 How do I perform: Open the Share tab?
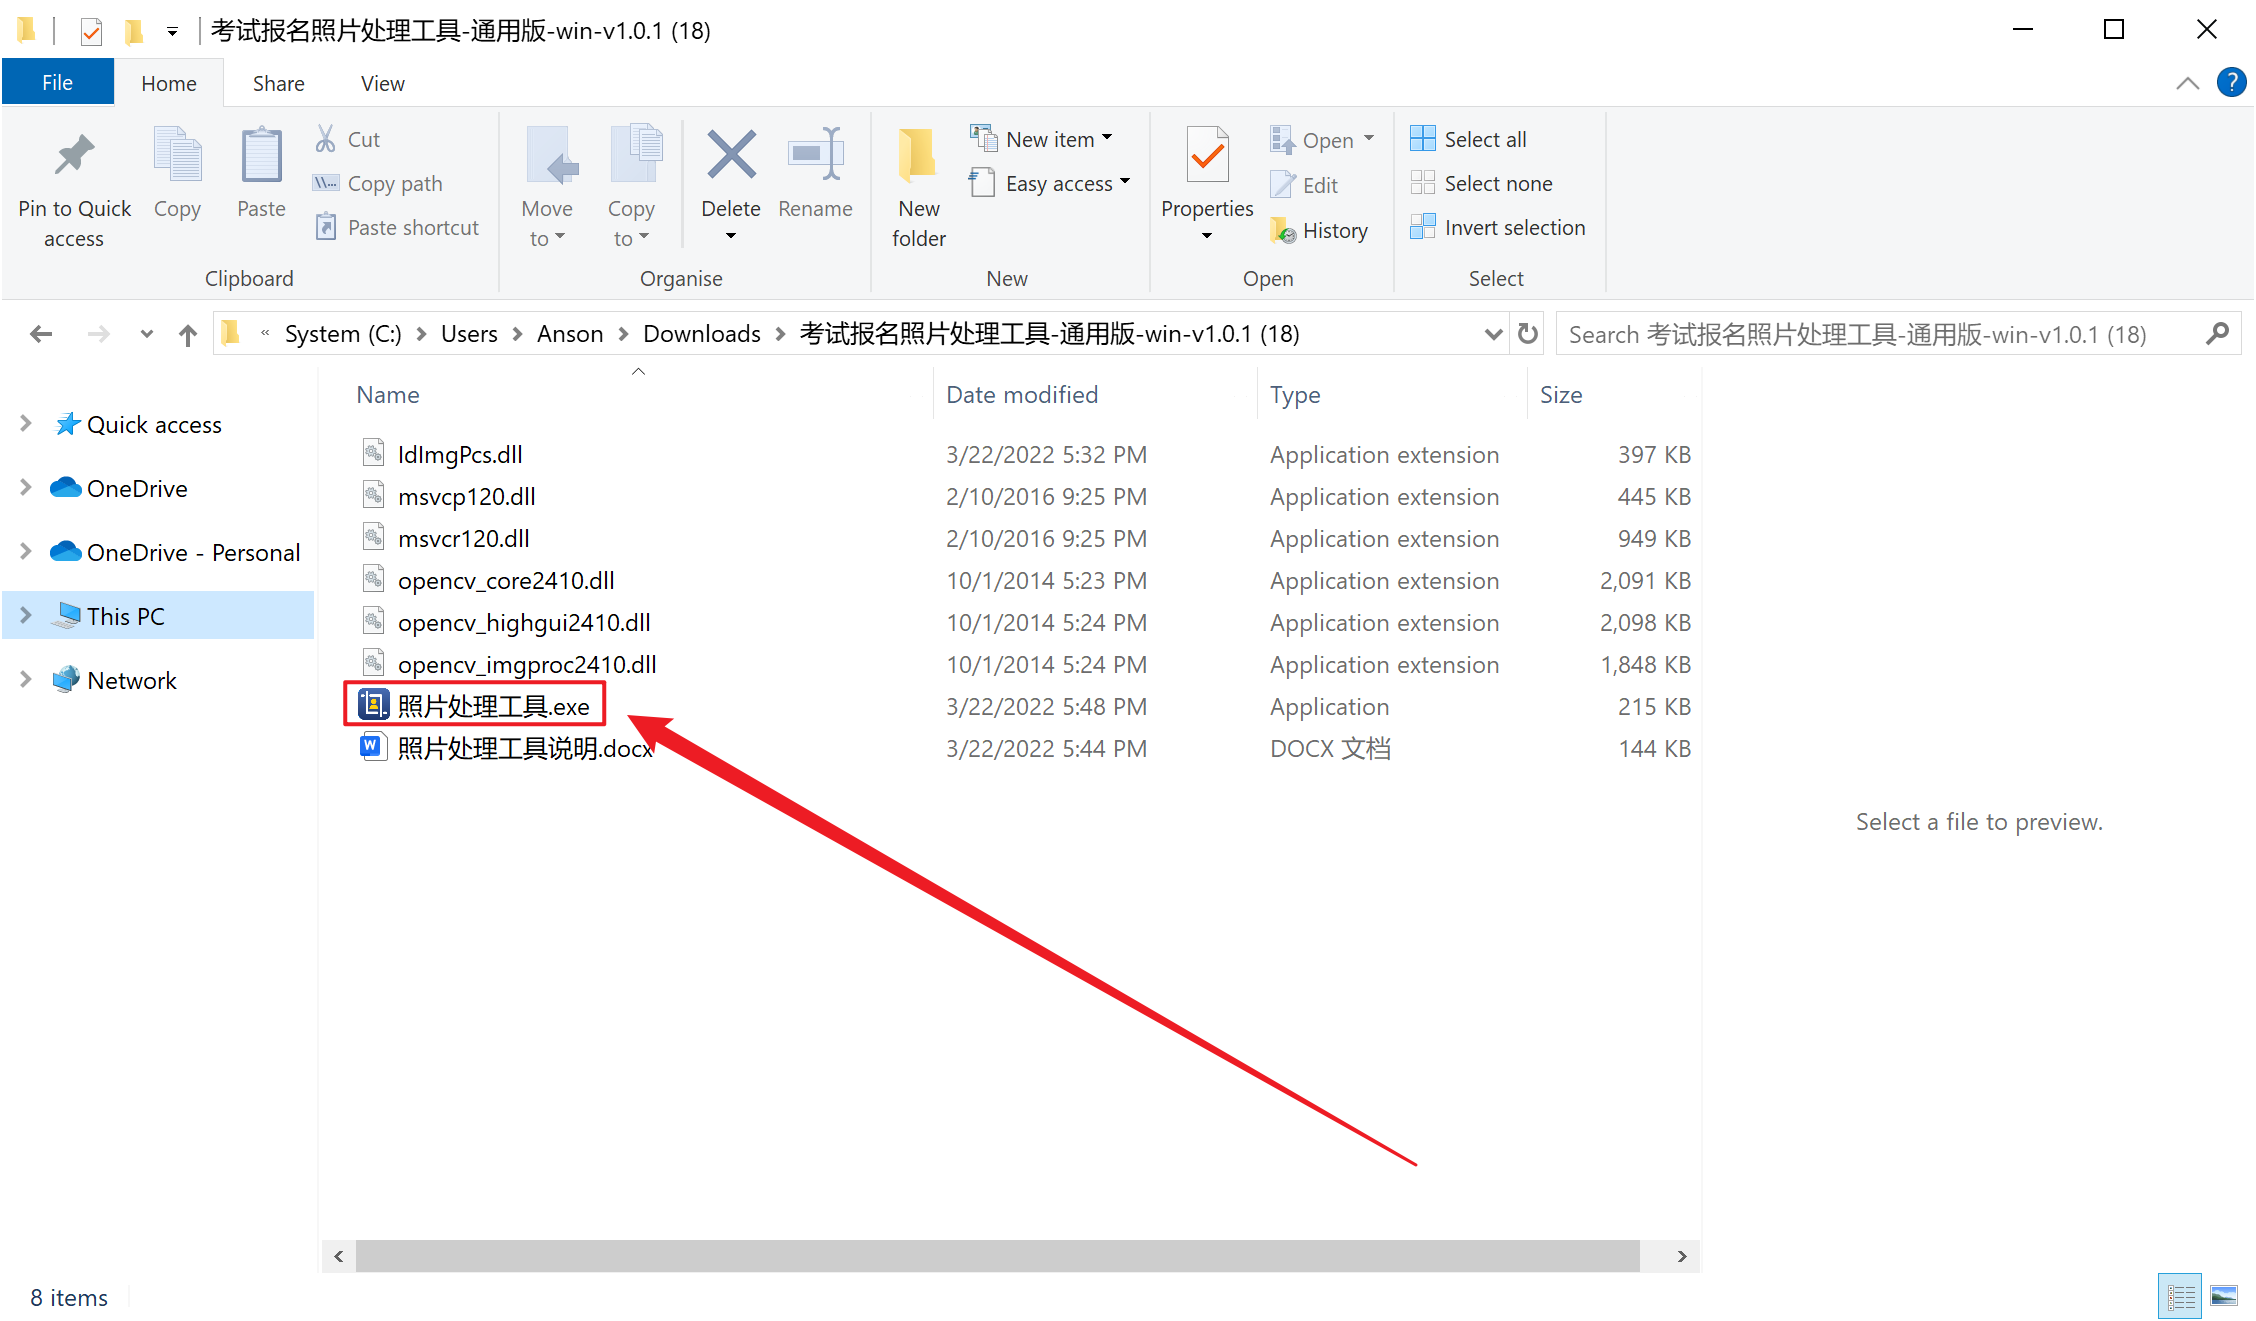pyautogui.click(x=277, y=82)
